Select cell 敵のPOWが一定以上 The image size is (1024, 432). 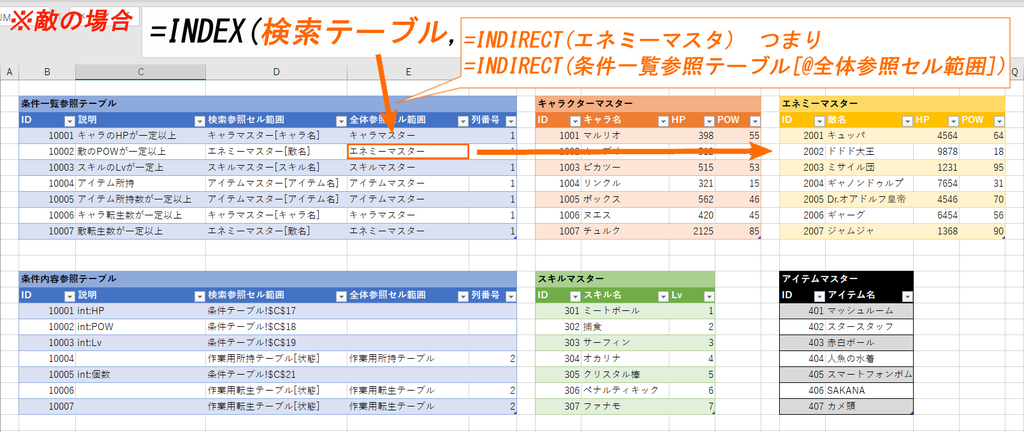coord(140,151)
